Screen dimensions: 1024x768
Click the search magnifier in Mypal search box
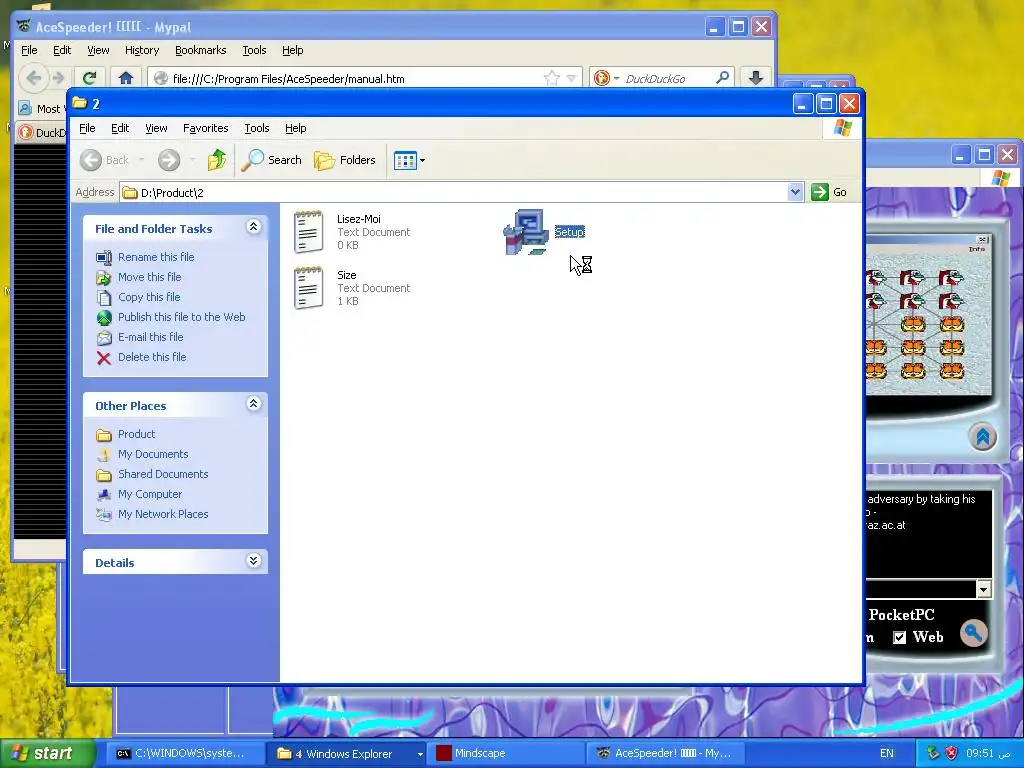point(722,78)
